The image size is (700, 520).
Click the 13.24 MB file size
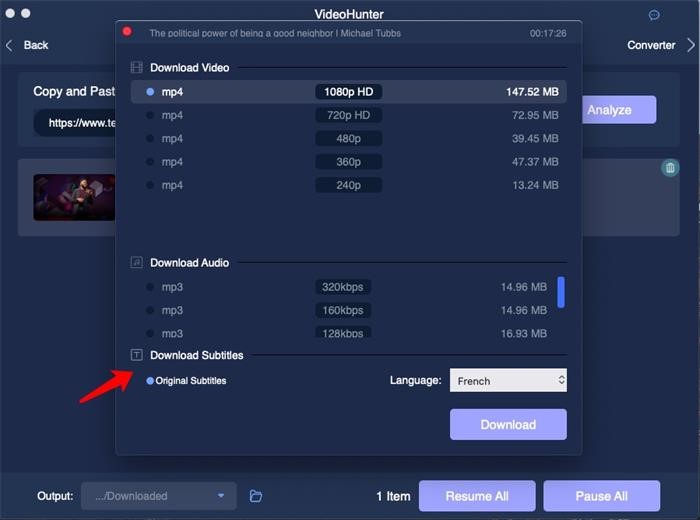click(x=535, y=185)
